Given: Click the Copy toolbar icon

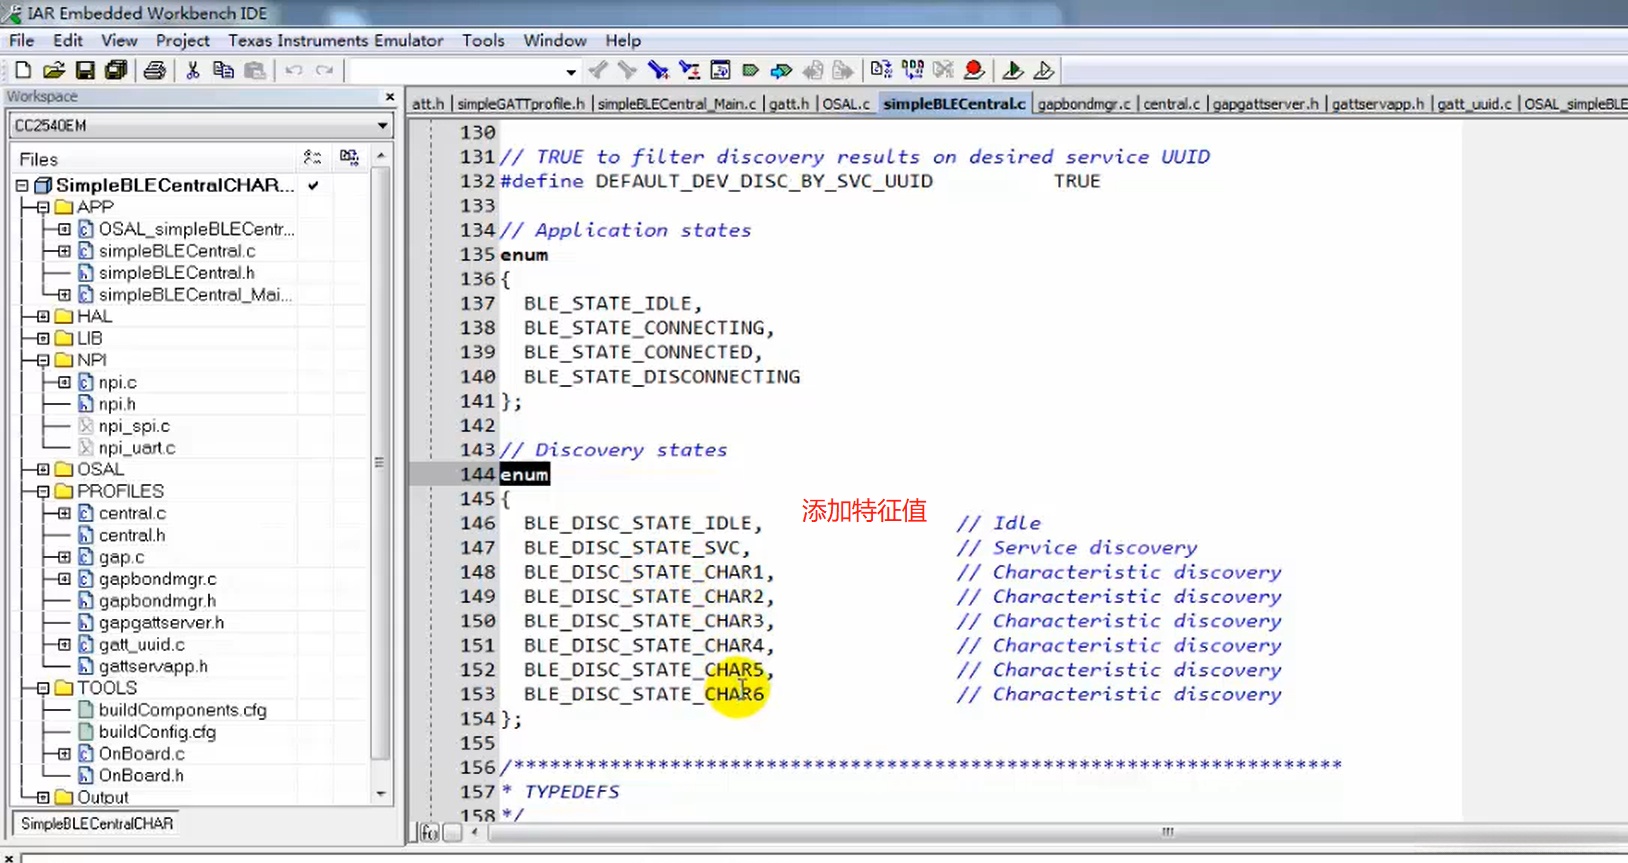Looking at the screenshot, I should click(224, 70).
